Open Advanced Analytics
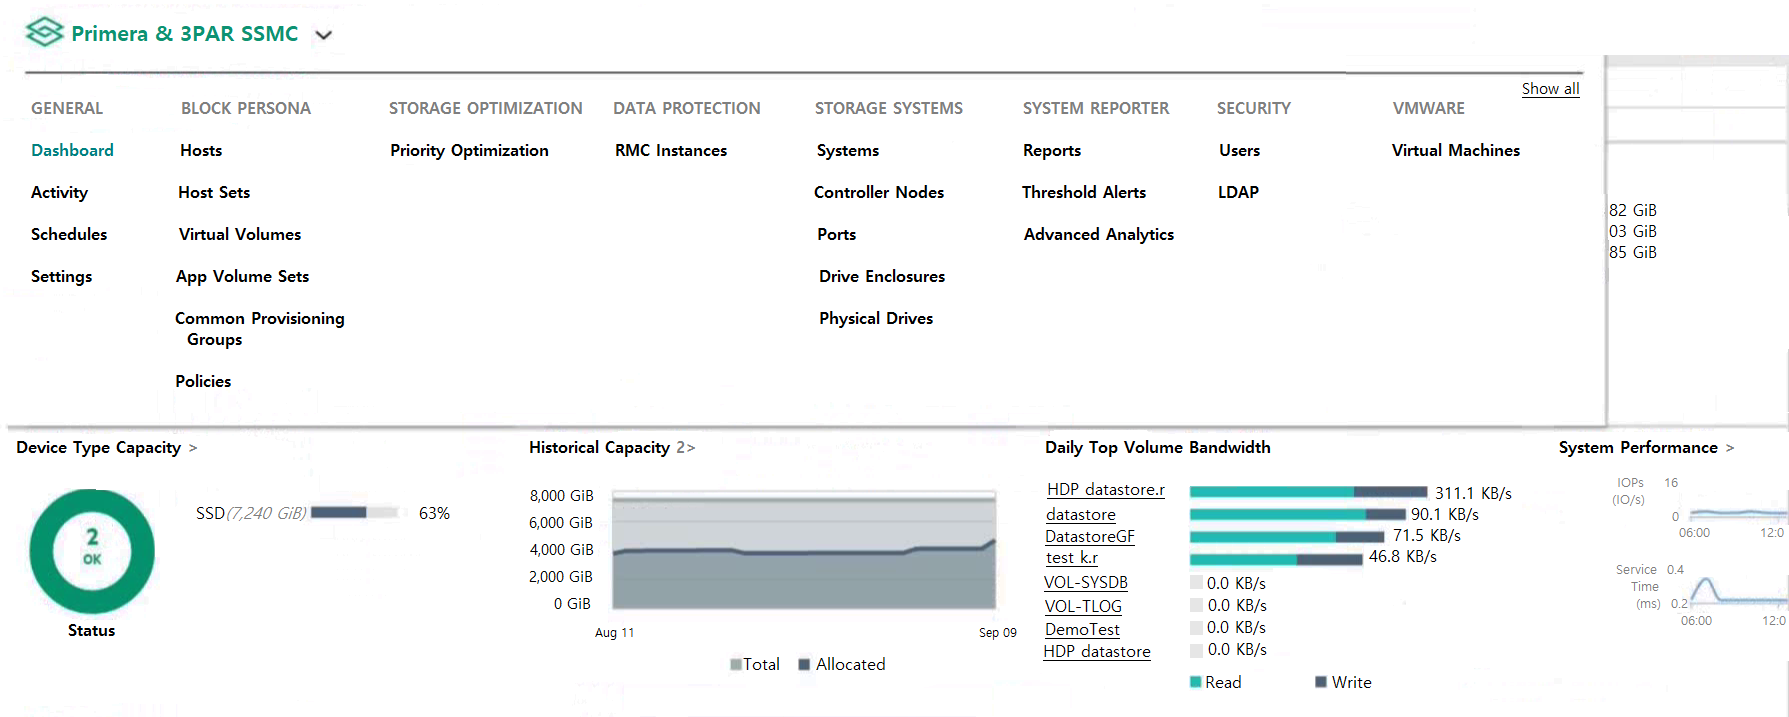The height and width of the screenshot is (717, 1789). tap(1099, 234)
